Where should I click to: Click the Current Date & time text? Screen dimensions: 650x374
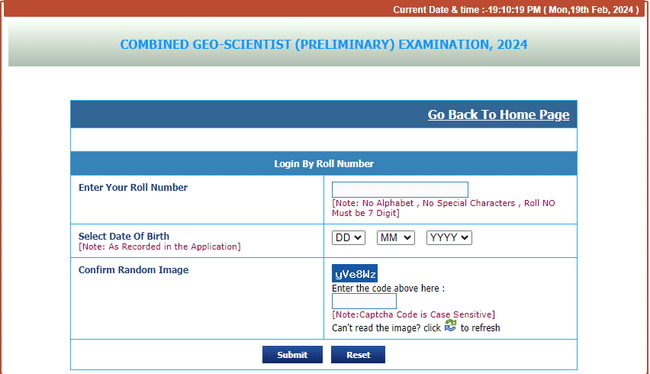[x=516, y=10]
